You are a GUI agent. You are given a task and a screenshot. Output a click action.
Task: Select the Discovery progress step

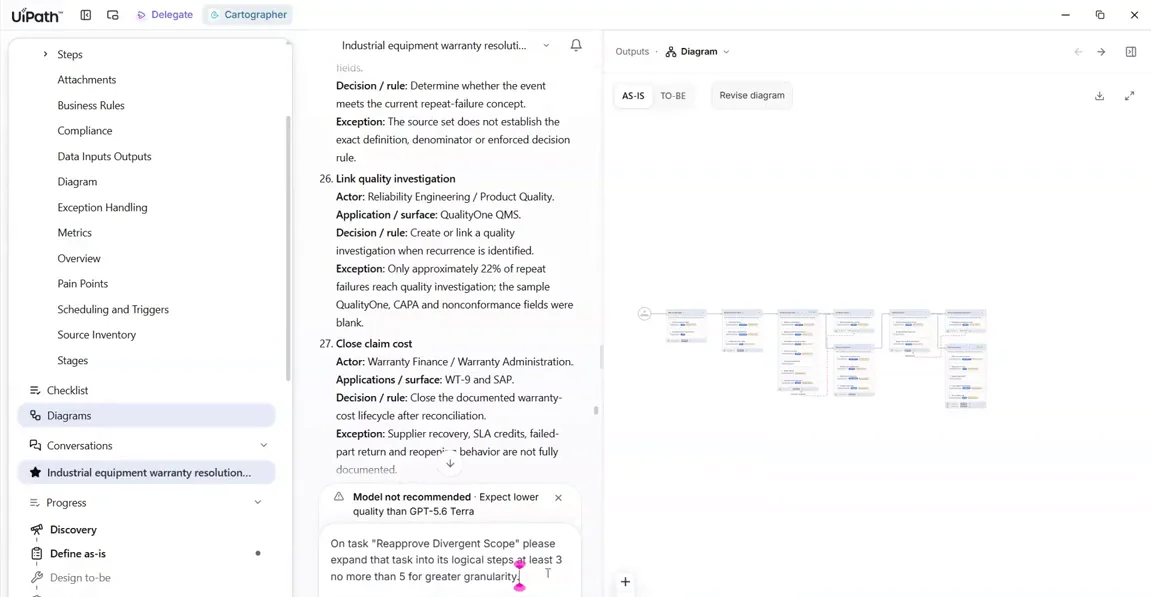(x=73, y=529)
